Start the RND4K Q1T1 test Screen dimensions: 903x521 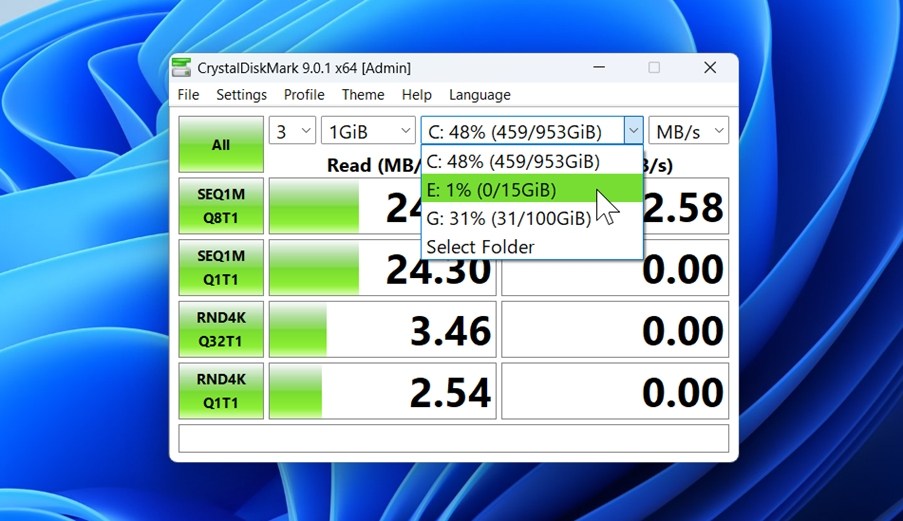(221, 391)
